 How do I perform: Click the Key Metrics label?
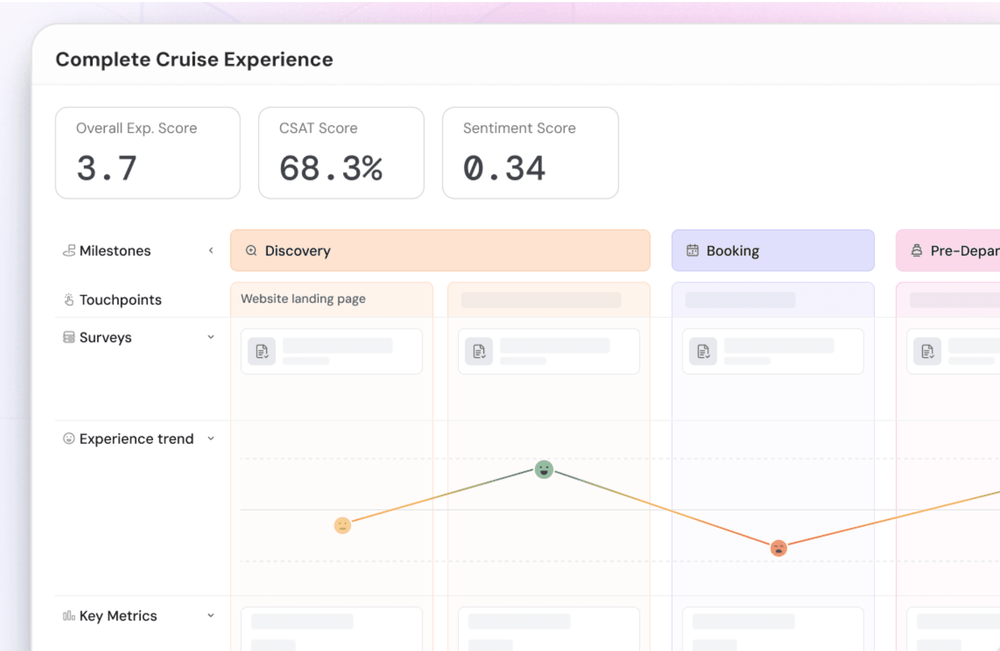pyautogui.click(x=119, y=616)
